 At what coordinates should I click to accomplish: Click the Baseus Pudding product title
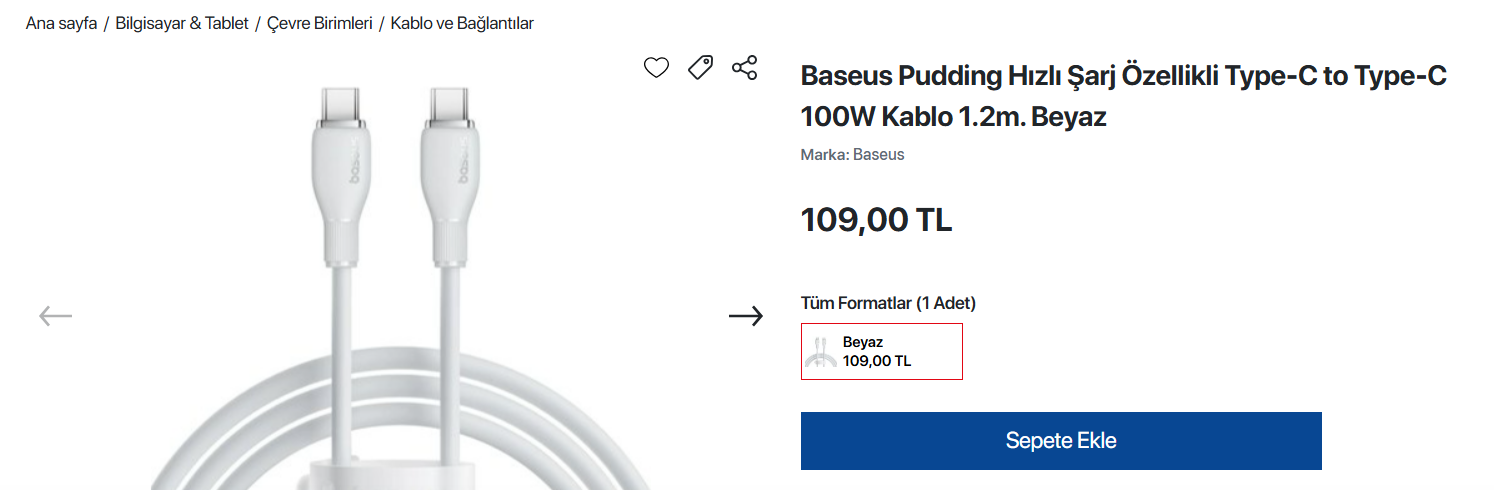click(1124, 96)
